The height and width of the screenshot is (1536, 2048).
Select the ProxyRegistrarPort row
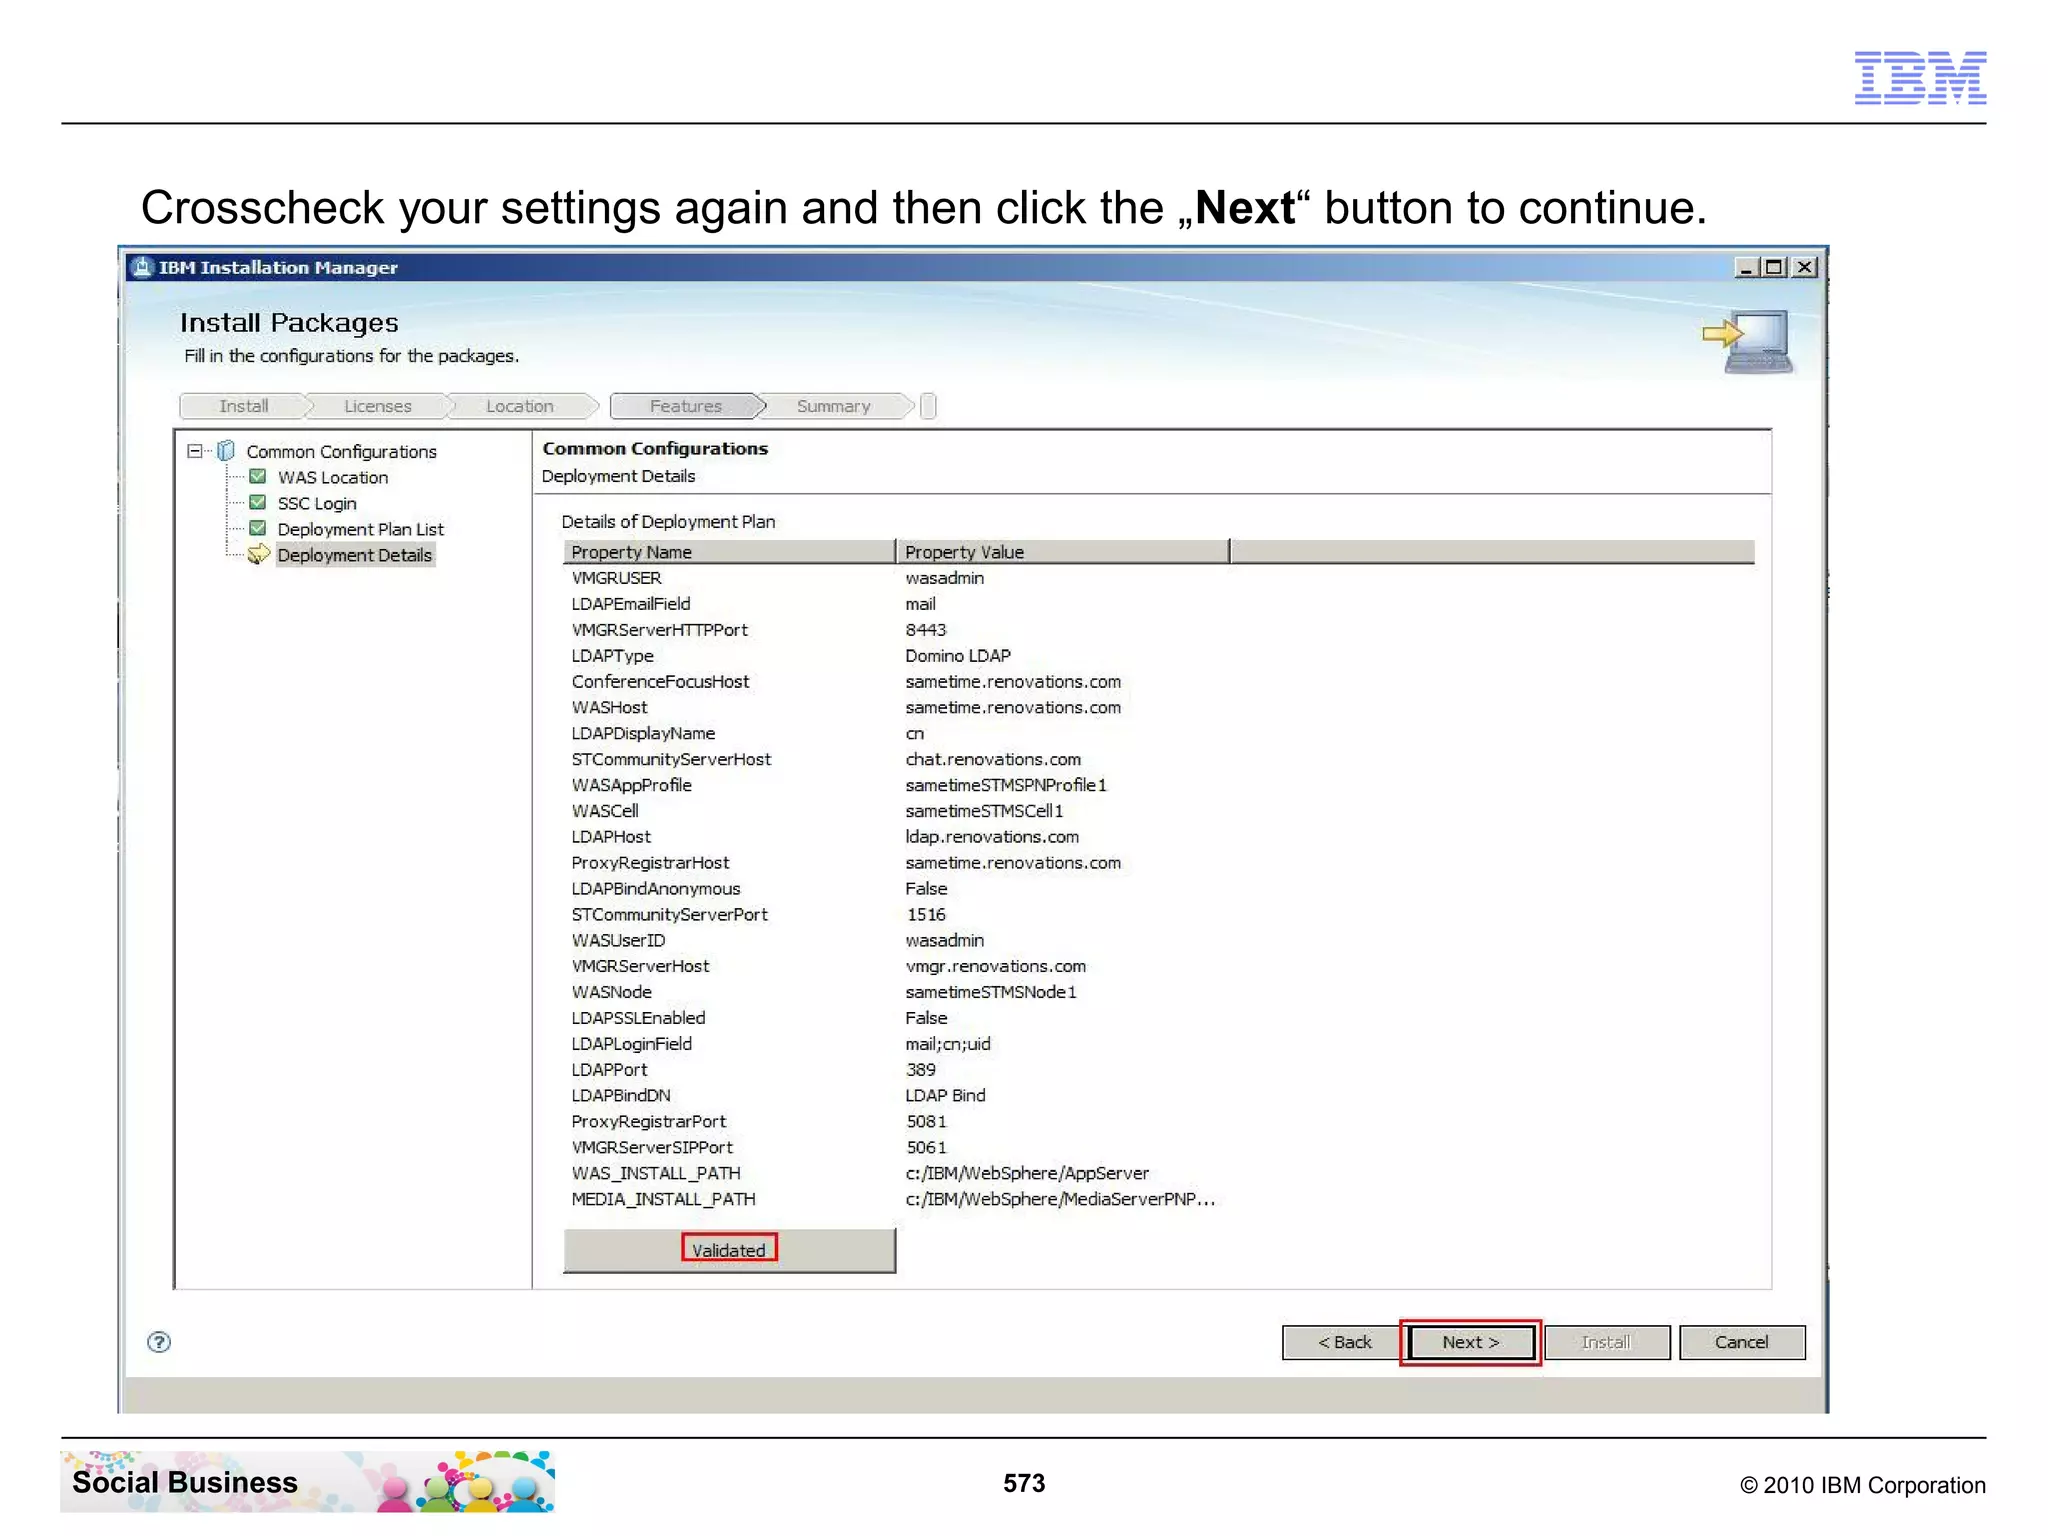(x=1158, y=1122)
